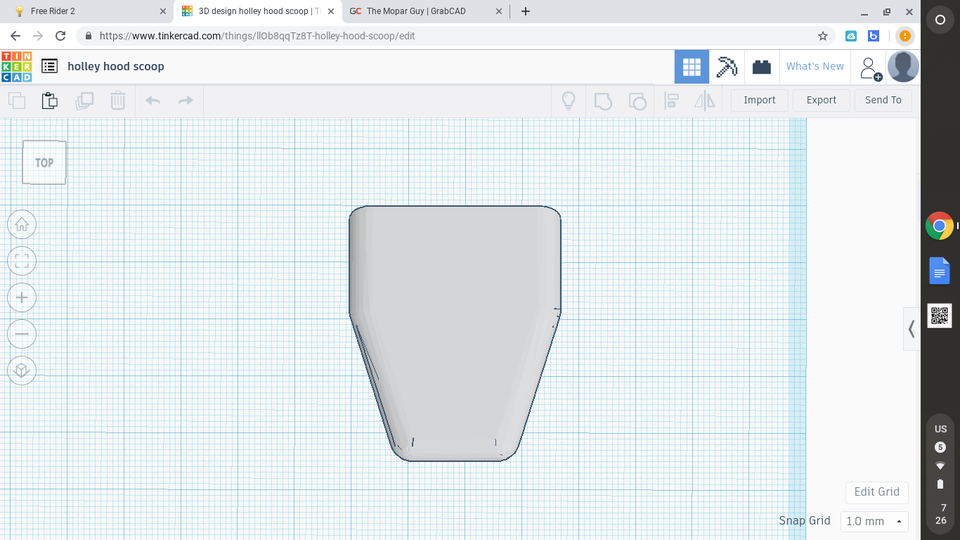
Task: Open the designs list icon
Action: point(50,66)
